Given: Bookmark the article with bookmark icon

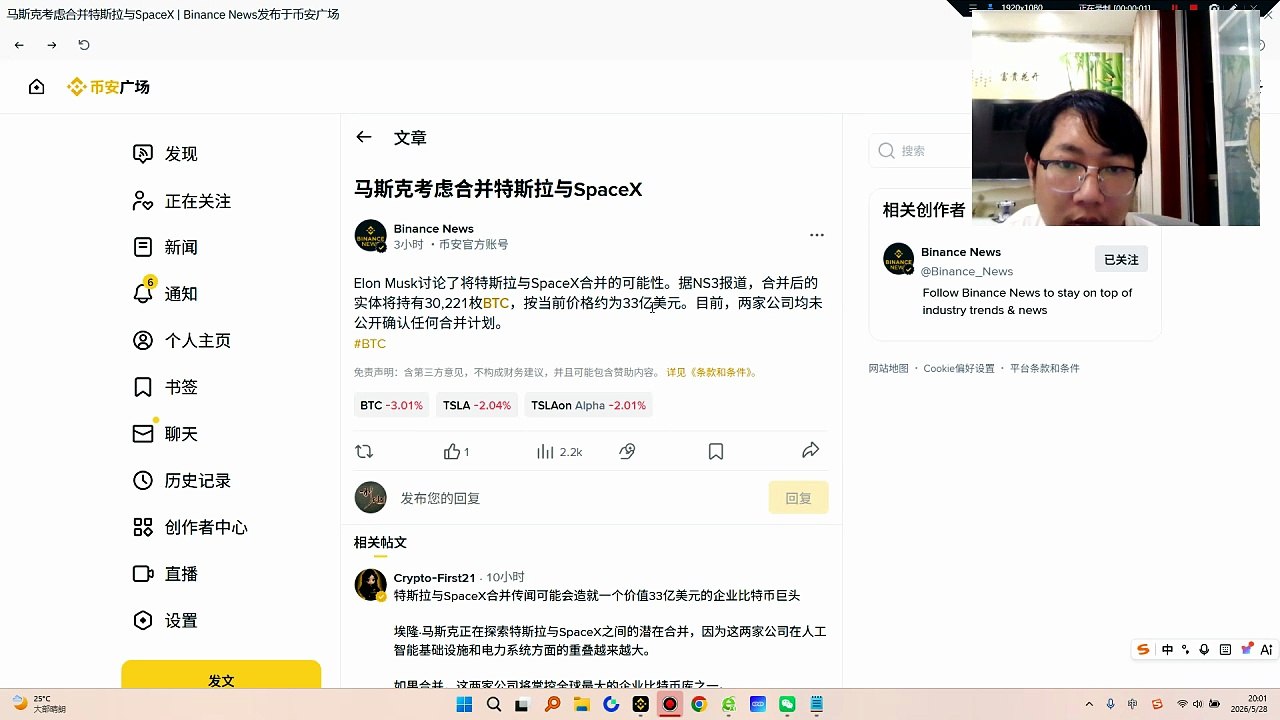Looking at the screenshot, I should [716, 452].
